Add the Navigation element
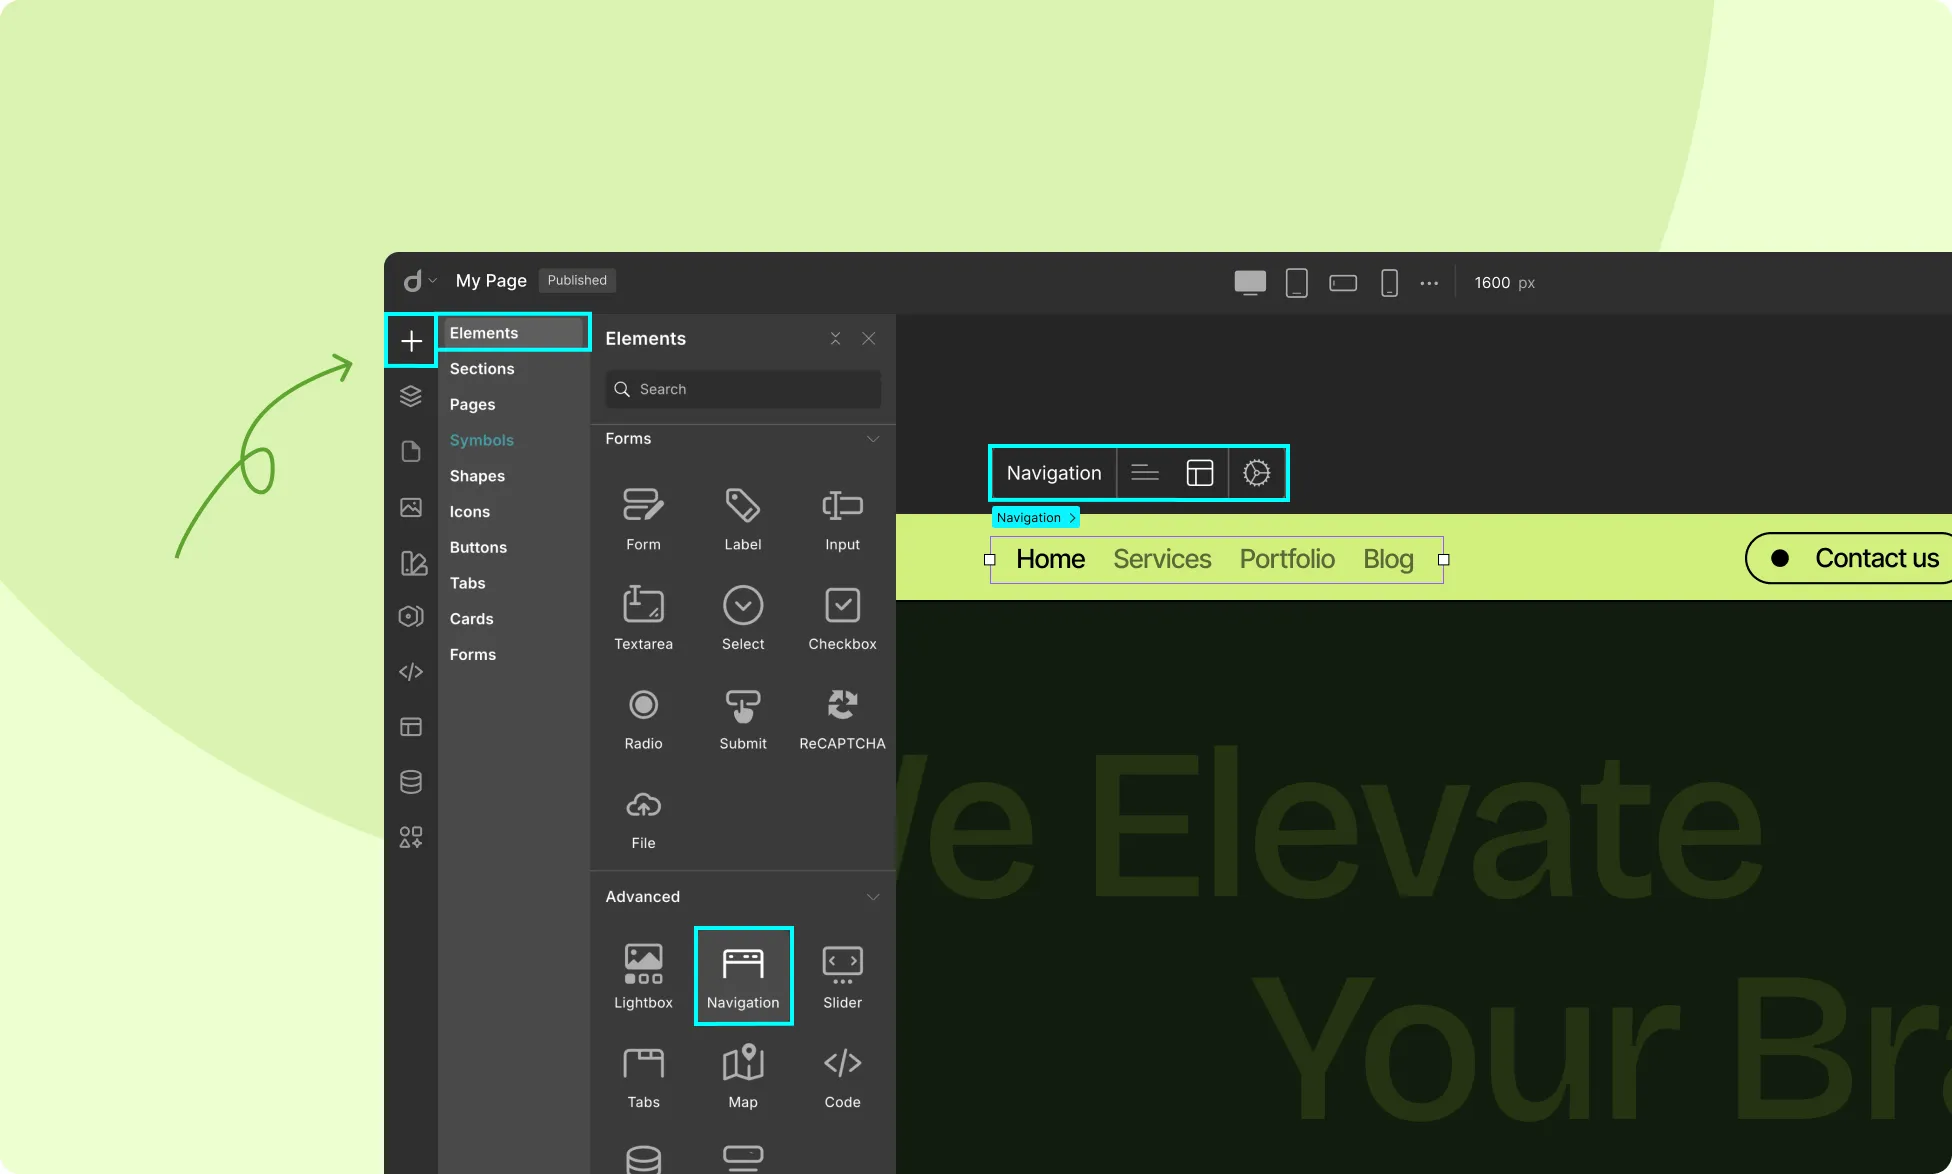Image resolution: width=1952 pixels, height=1174 pixels. point(743,976)
